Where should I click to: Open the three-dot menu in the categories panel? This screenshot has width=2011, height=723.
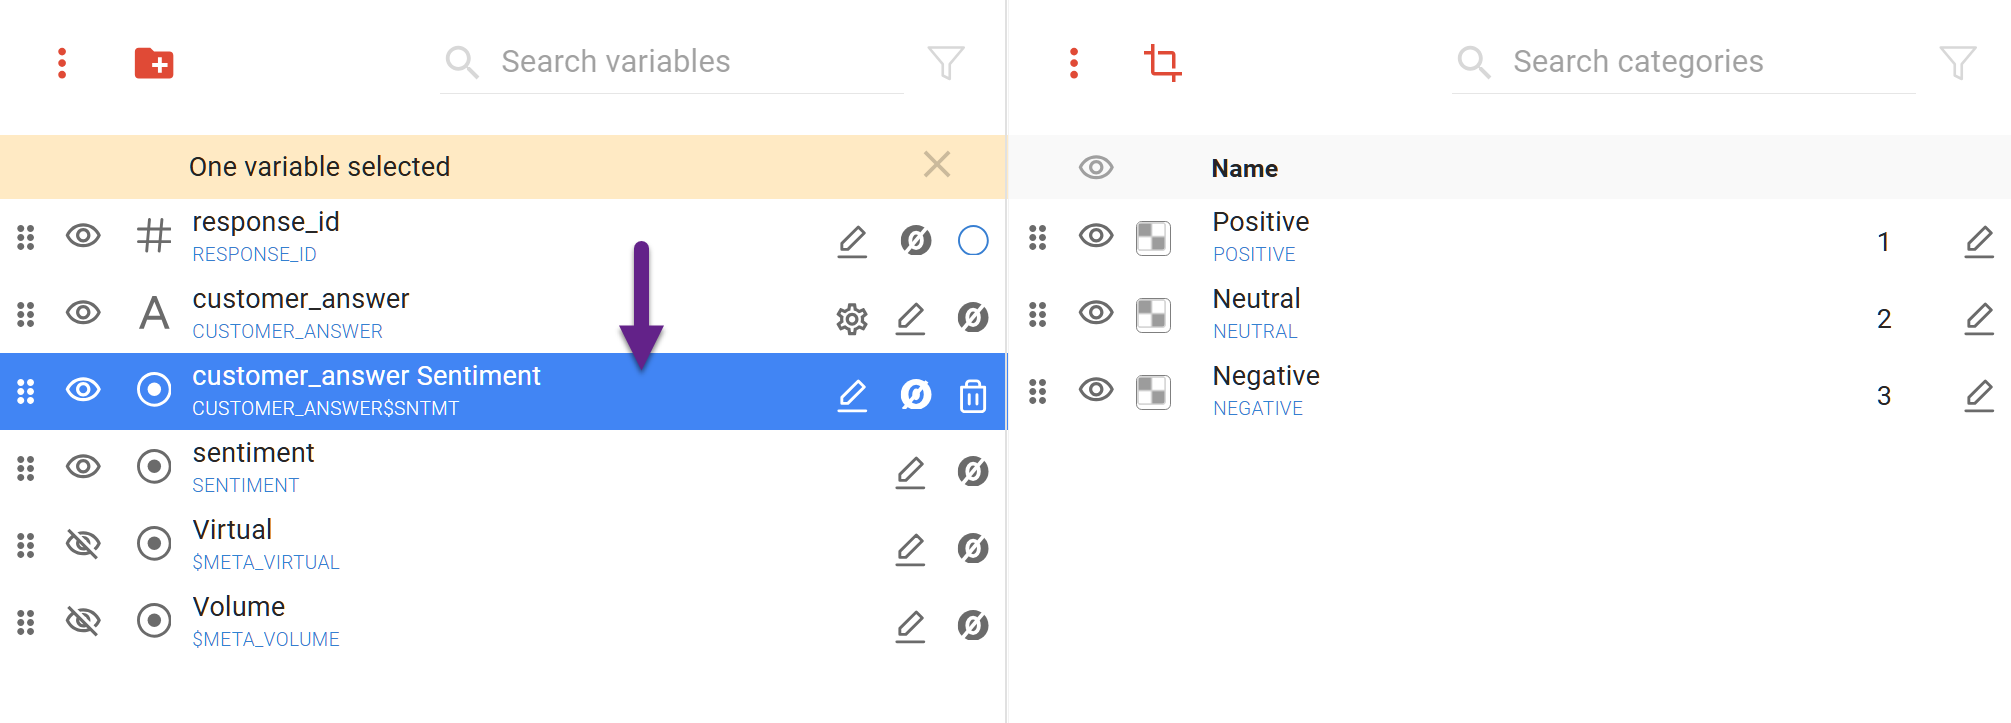[1075, 62]
